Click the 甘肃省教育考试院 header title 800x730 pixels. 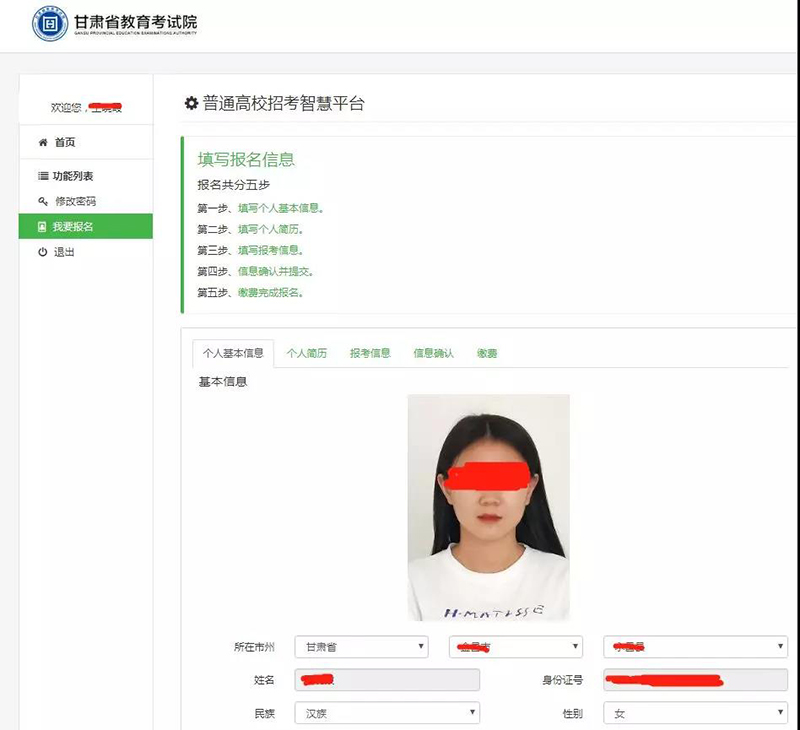click(x=136, y=22)
